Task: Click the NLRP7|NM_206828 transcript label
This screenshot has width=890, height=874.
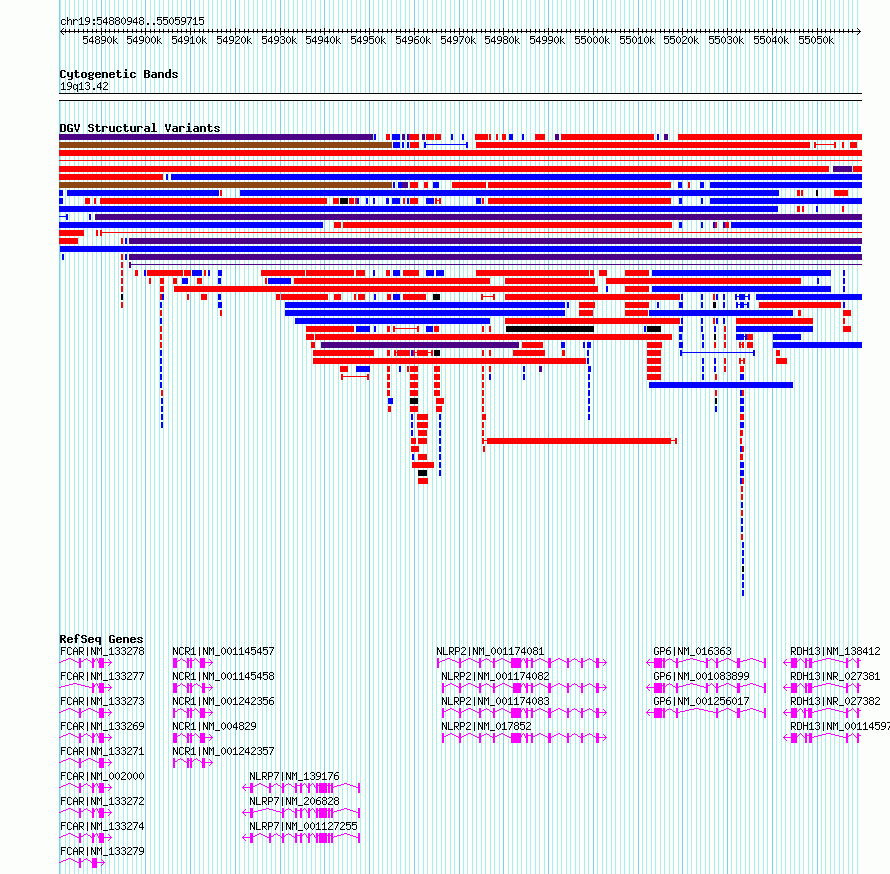Action: click(x=294, y=801)
